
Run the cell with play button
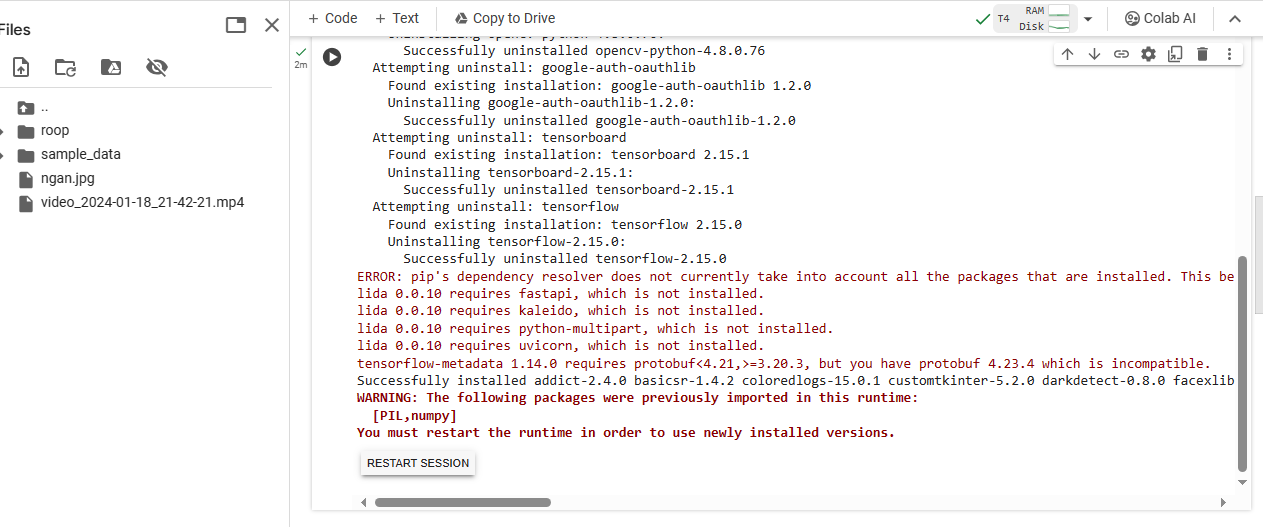(x=332, y=58)
